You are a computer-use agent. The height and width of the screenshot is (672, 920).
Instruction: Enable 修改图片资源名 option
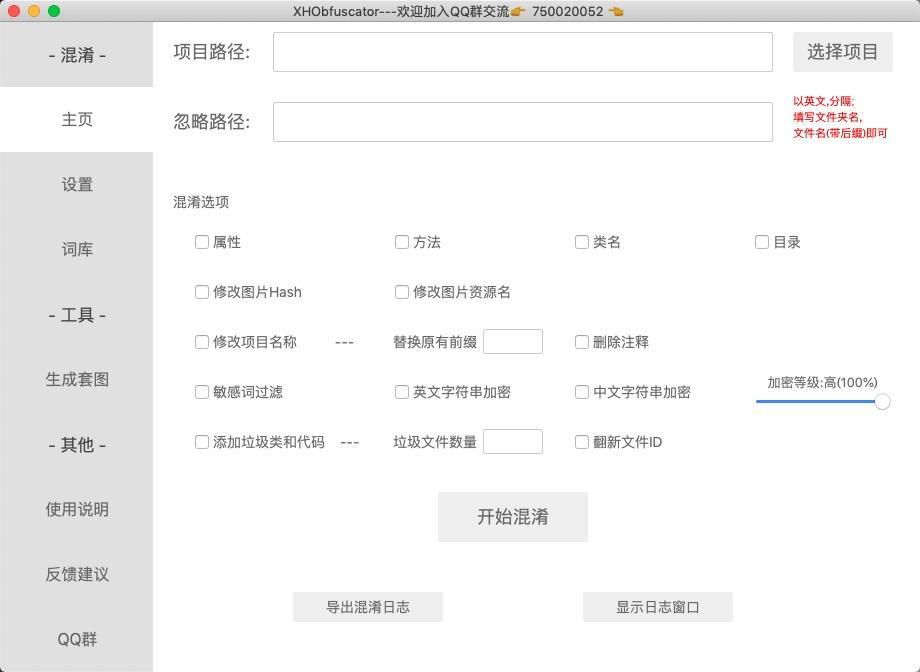[x=401, y=291]
